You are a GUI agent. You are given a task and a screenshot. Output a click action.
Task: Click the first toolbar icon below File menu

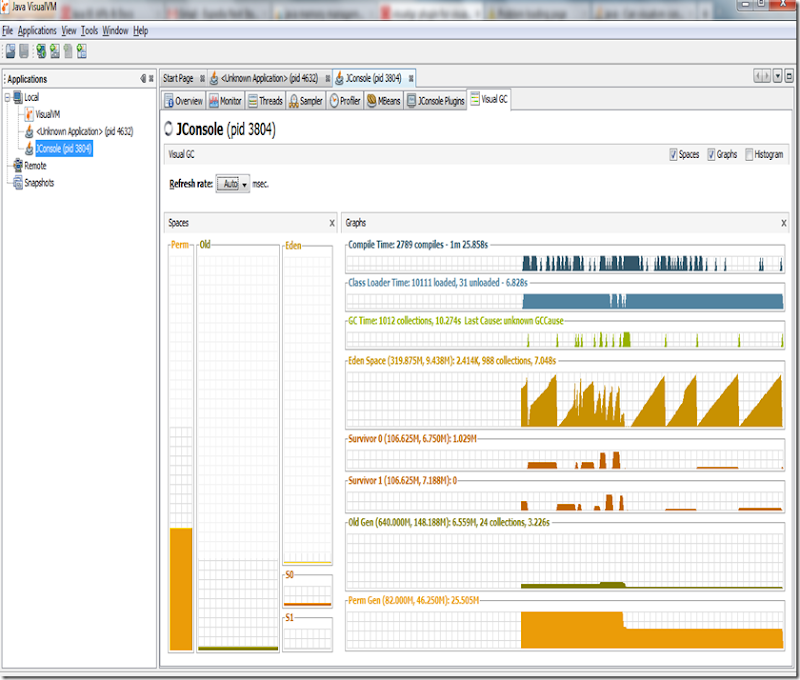click(10, 51)
